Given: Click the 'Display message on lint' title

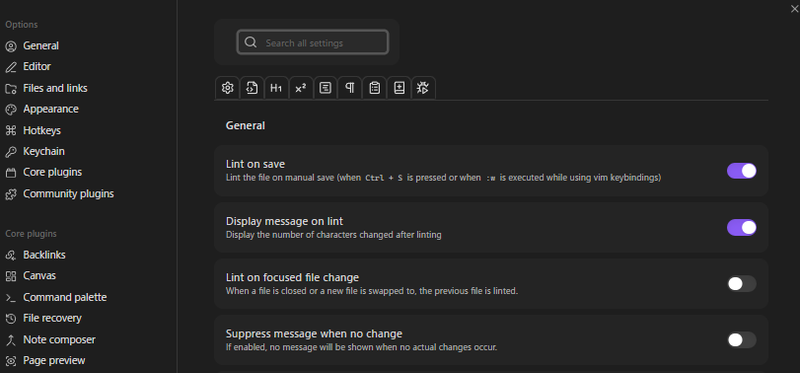Looking at the screenshot, I should (x=284, y=221).
